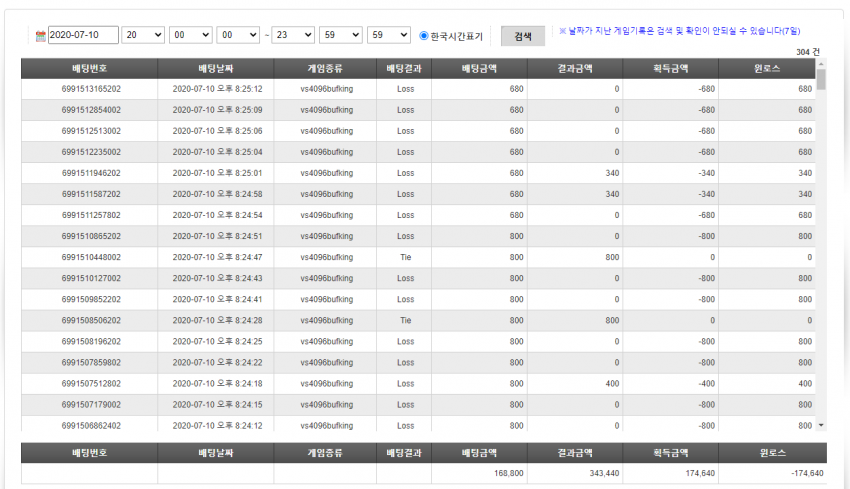Open the last end-second dropdown showing 59

(x=389, y=35)
